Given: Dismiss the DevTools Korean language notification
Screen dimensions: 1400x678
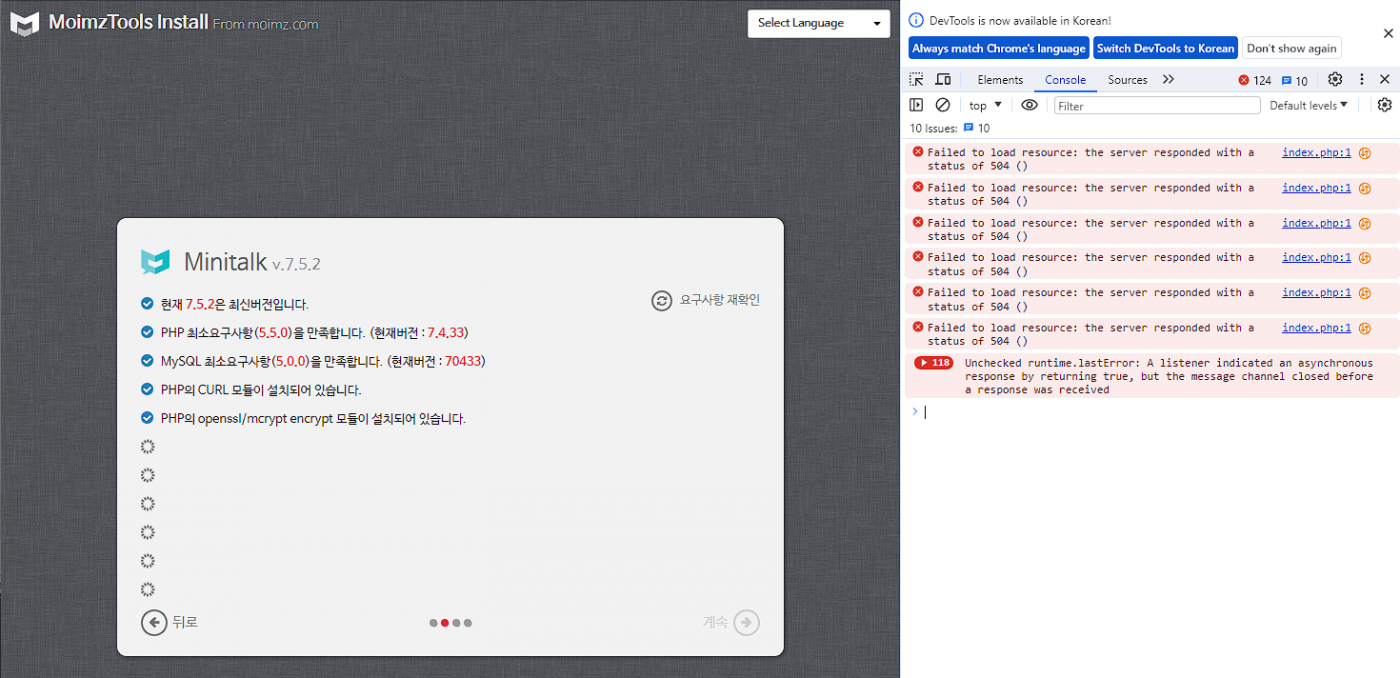Looking at the screenshot, I should pyautogui.click(x=1388, y=33).
